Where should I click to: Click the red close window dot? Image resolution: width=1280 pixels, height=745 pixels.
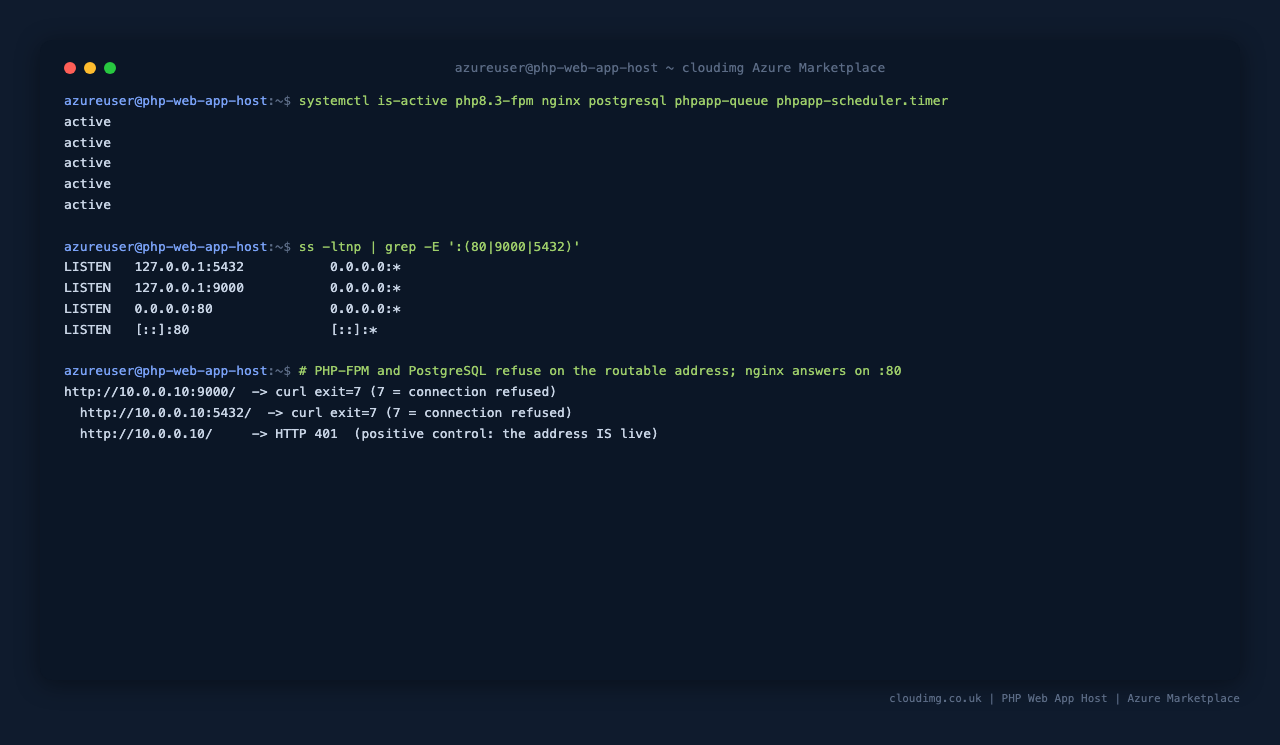point(70,68)
